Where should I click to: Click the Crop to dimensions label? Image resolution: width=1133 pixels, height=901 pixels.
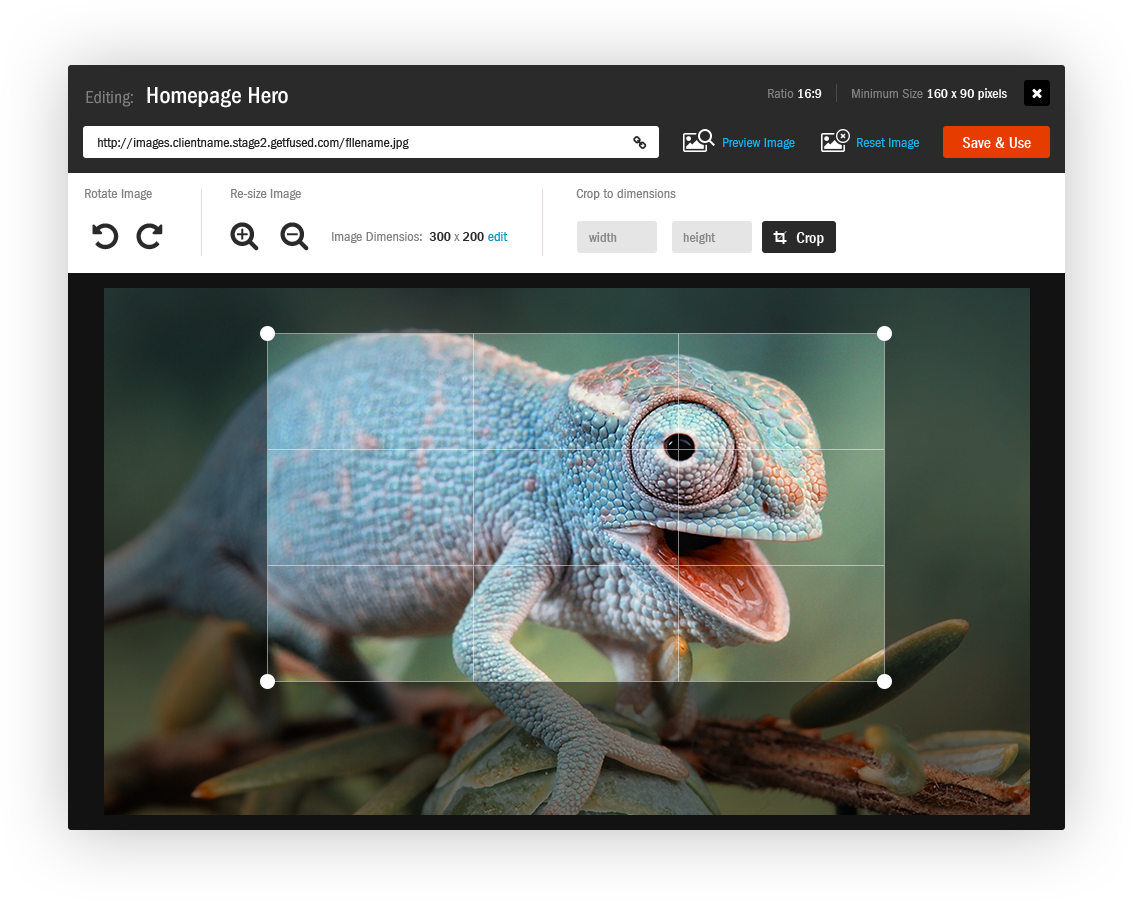coord(626,194)
